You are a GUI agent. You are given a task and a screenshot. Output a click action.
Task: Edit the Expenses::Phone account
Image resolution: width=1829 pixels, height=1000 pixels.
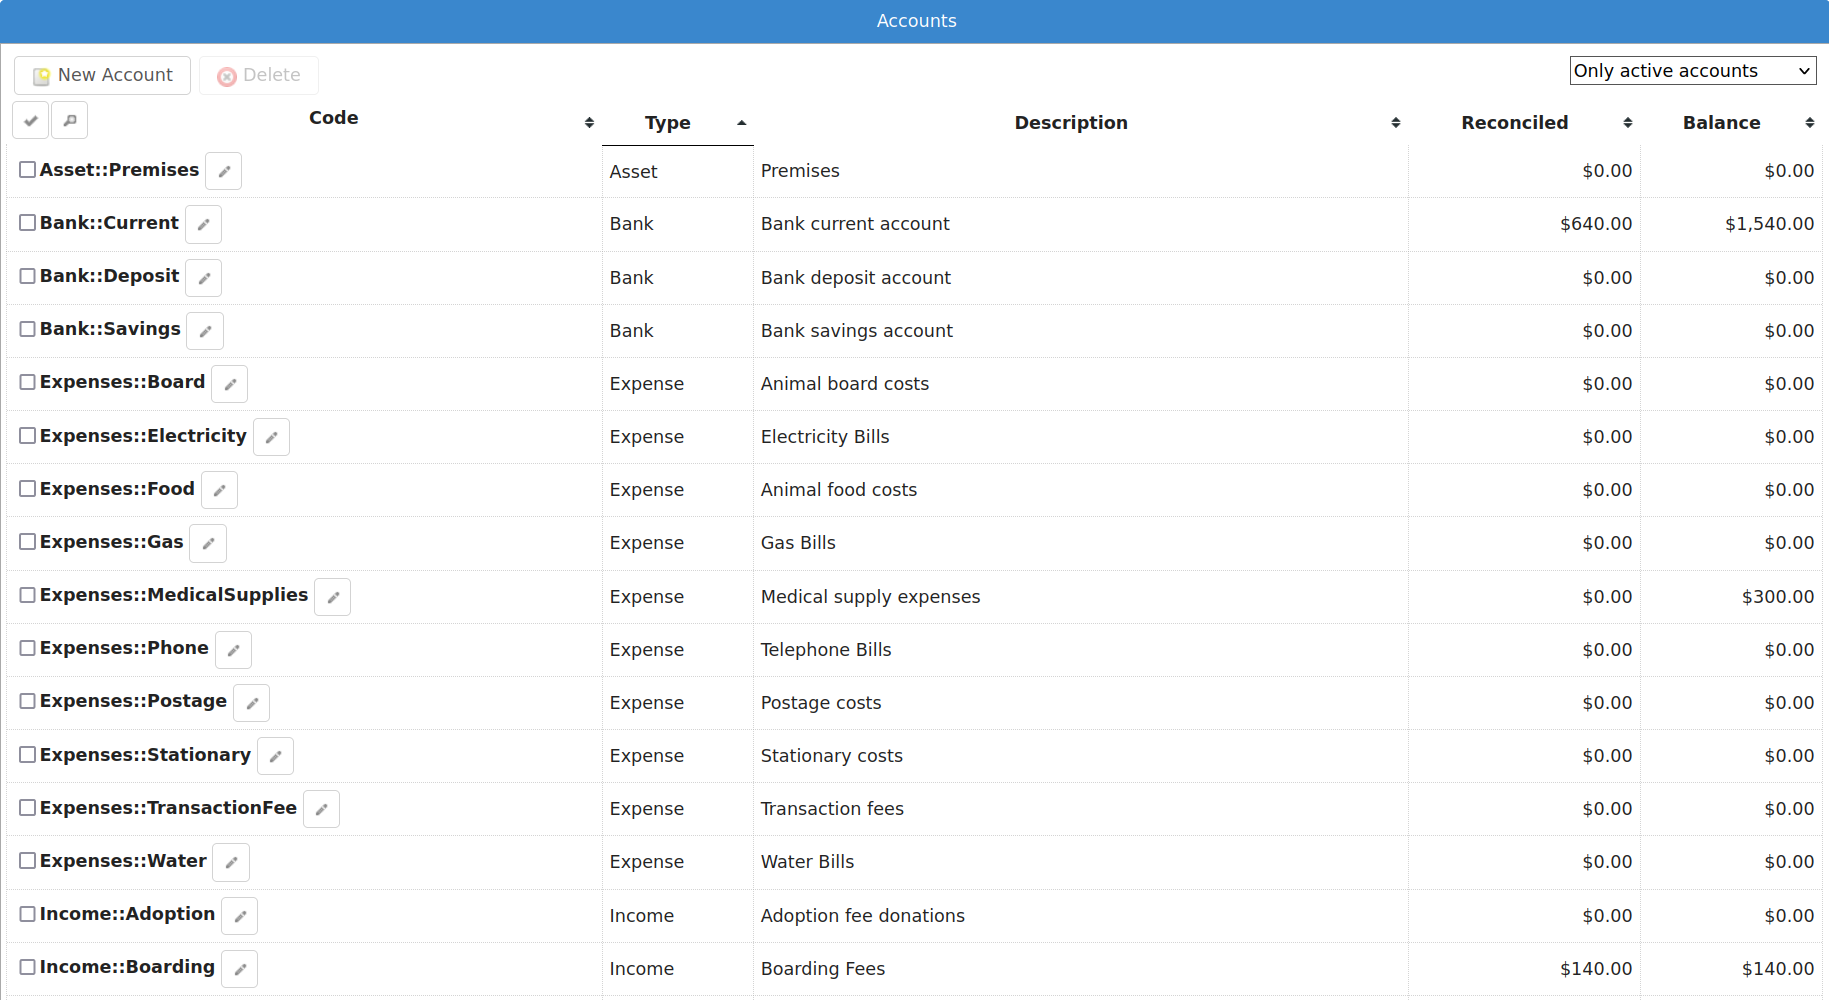[x=233, y=650]
